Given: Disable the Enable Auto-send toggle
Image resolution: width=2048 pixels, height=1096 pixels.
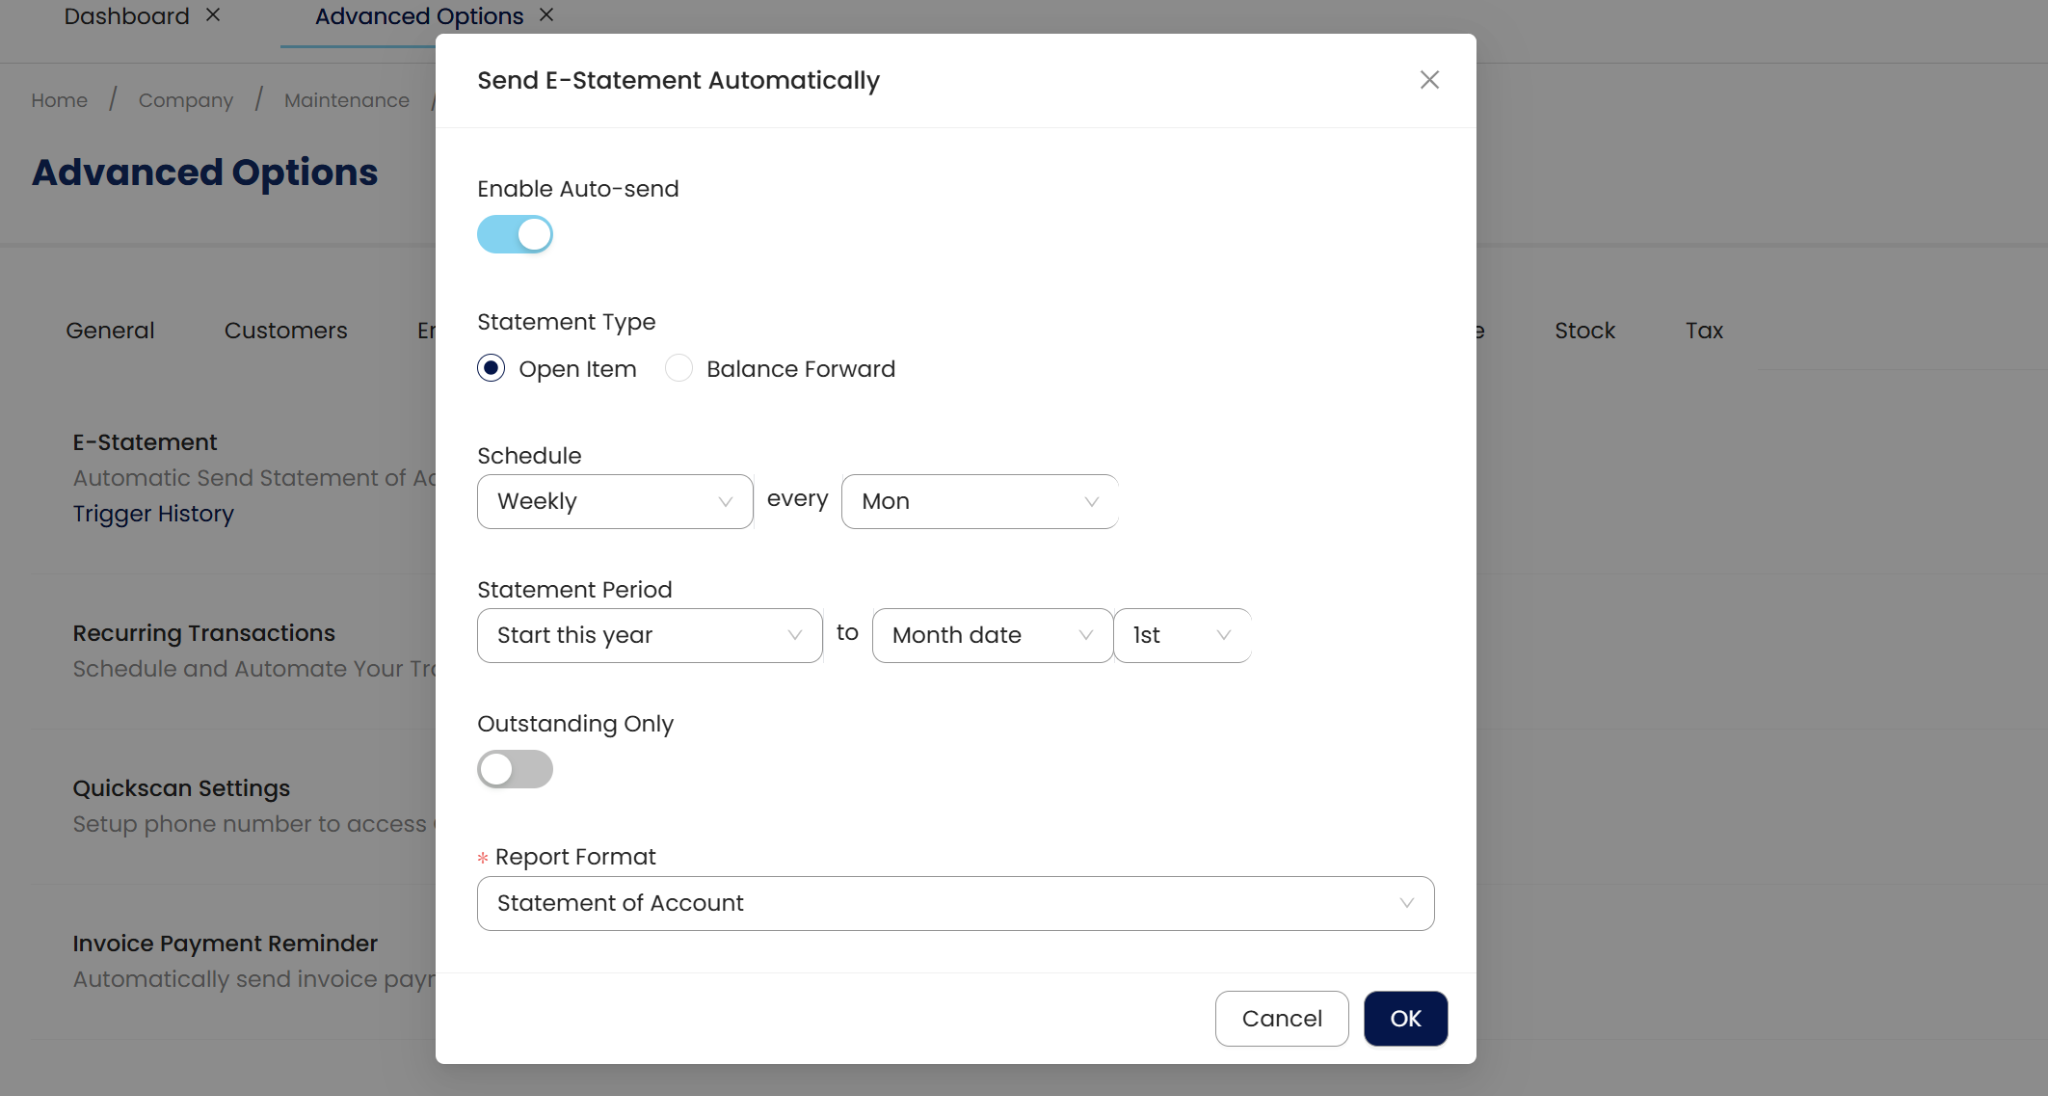Looking at the screenshot, I should click(515, 235).
